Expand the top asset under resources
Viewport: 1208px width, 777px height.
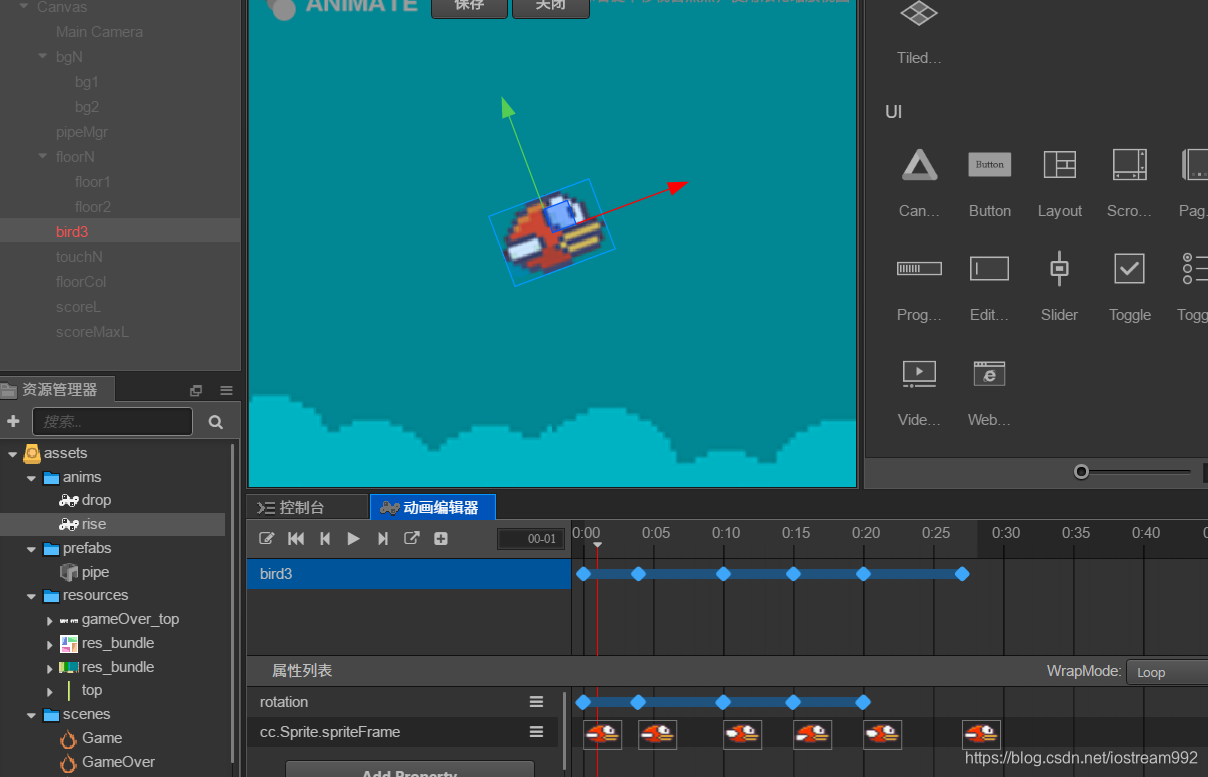[51, 691]
